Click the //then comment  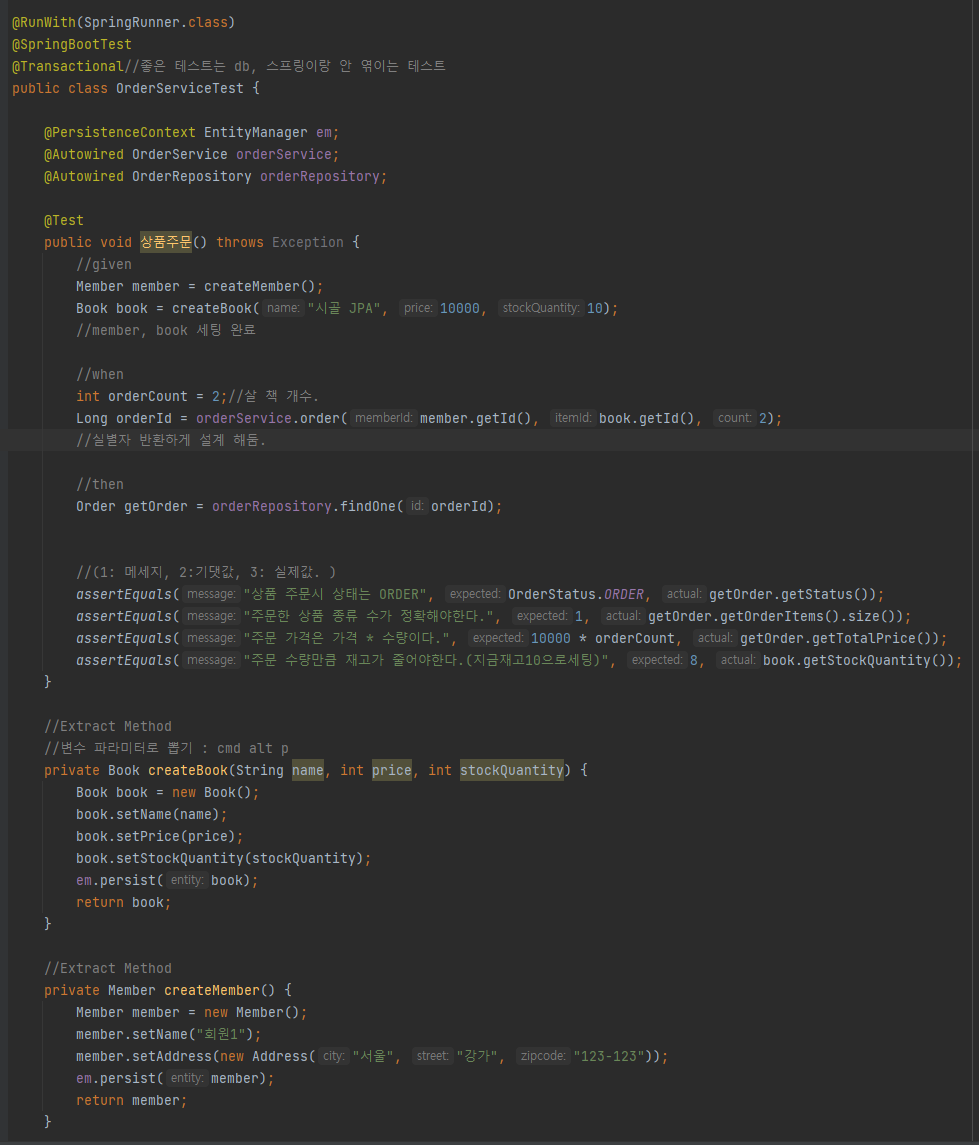[100, 484]
